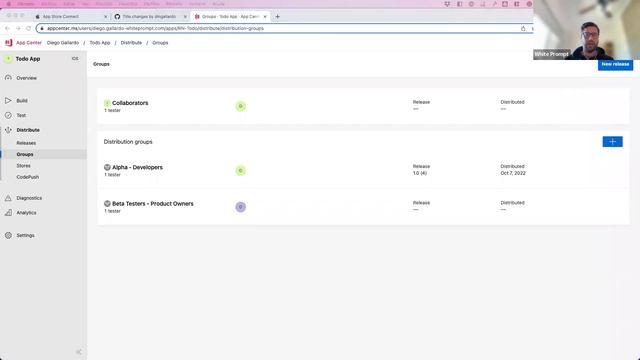The image size is (640, 360).
Task: Click the Build play icon
Action: [8, 100]
